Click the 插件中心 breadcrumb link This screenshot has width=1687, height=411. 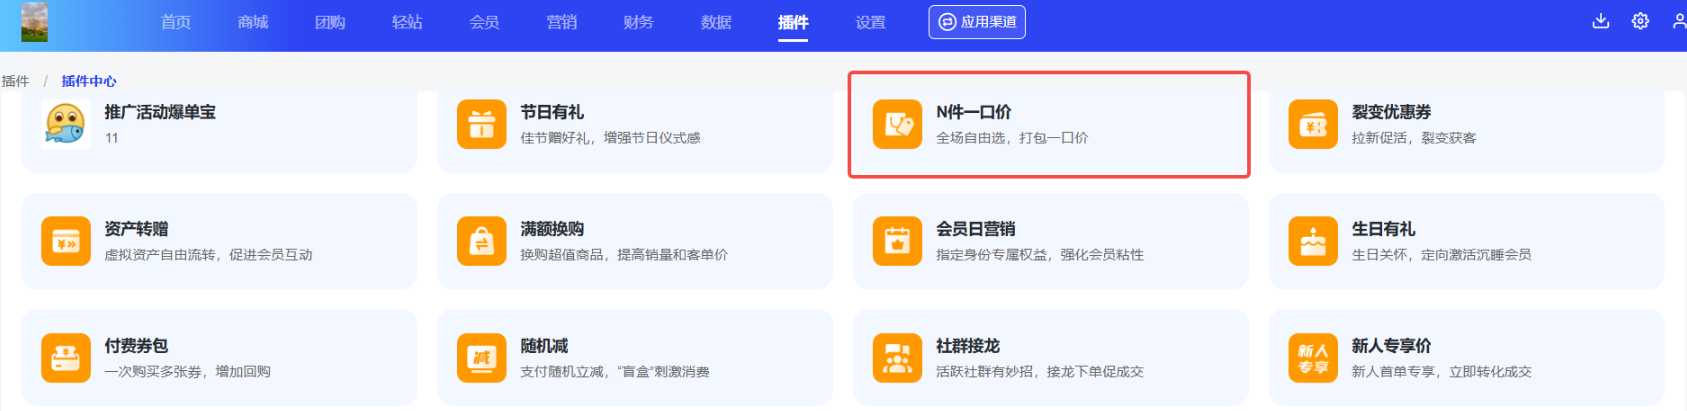click(89, 81)
